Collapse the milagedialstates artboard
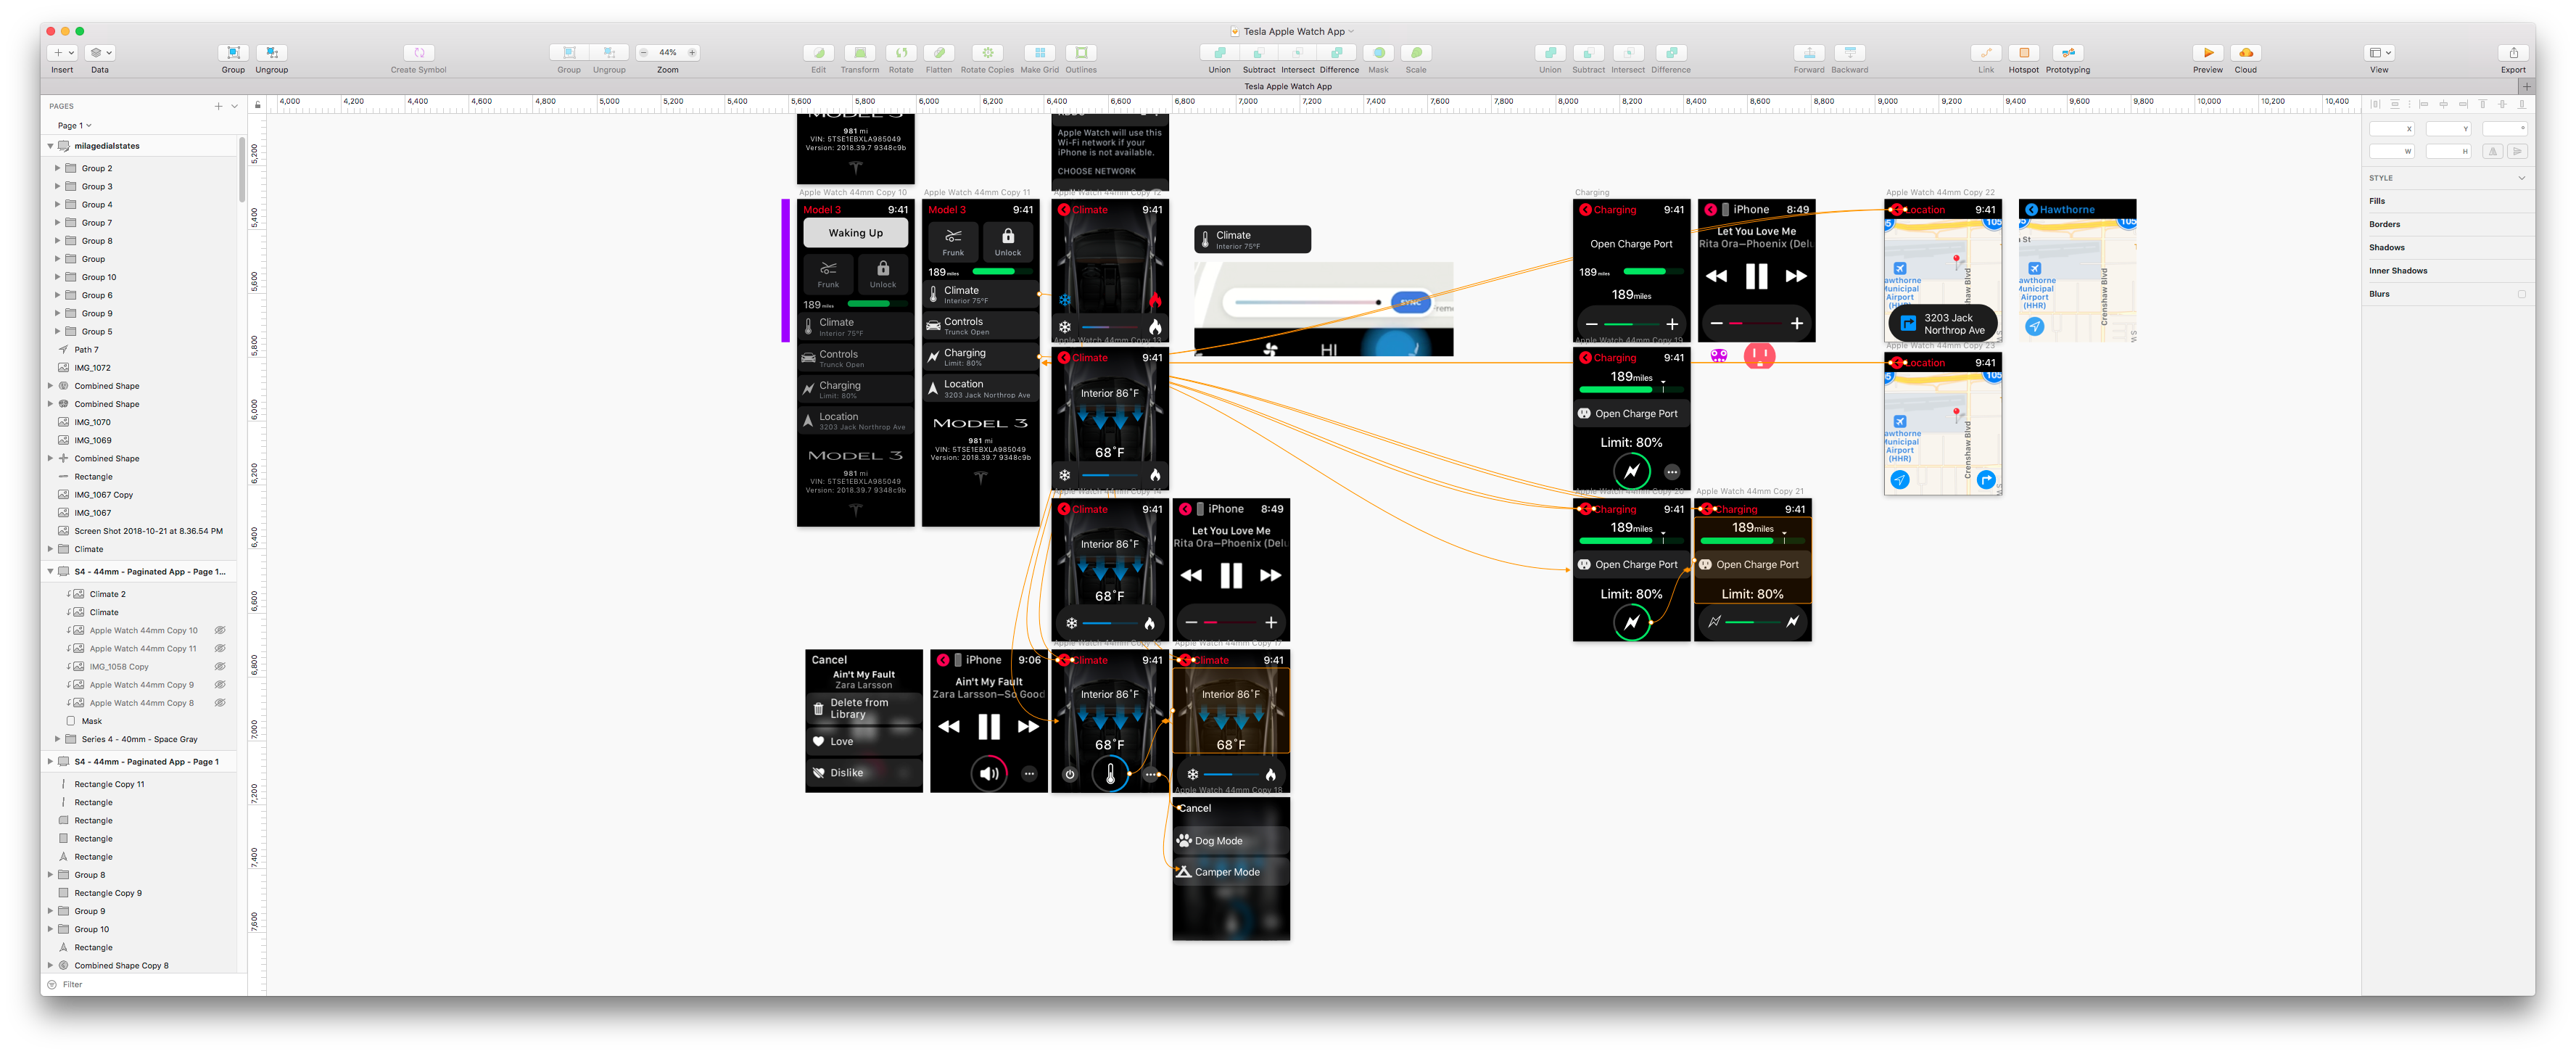This screenshot has height=1054, width=2576. click(50, 146)
